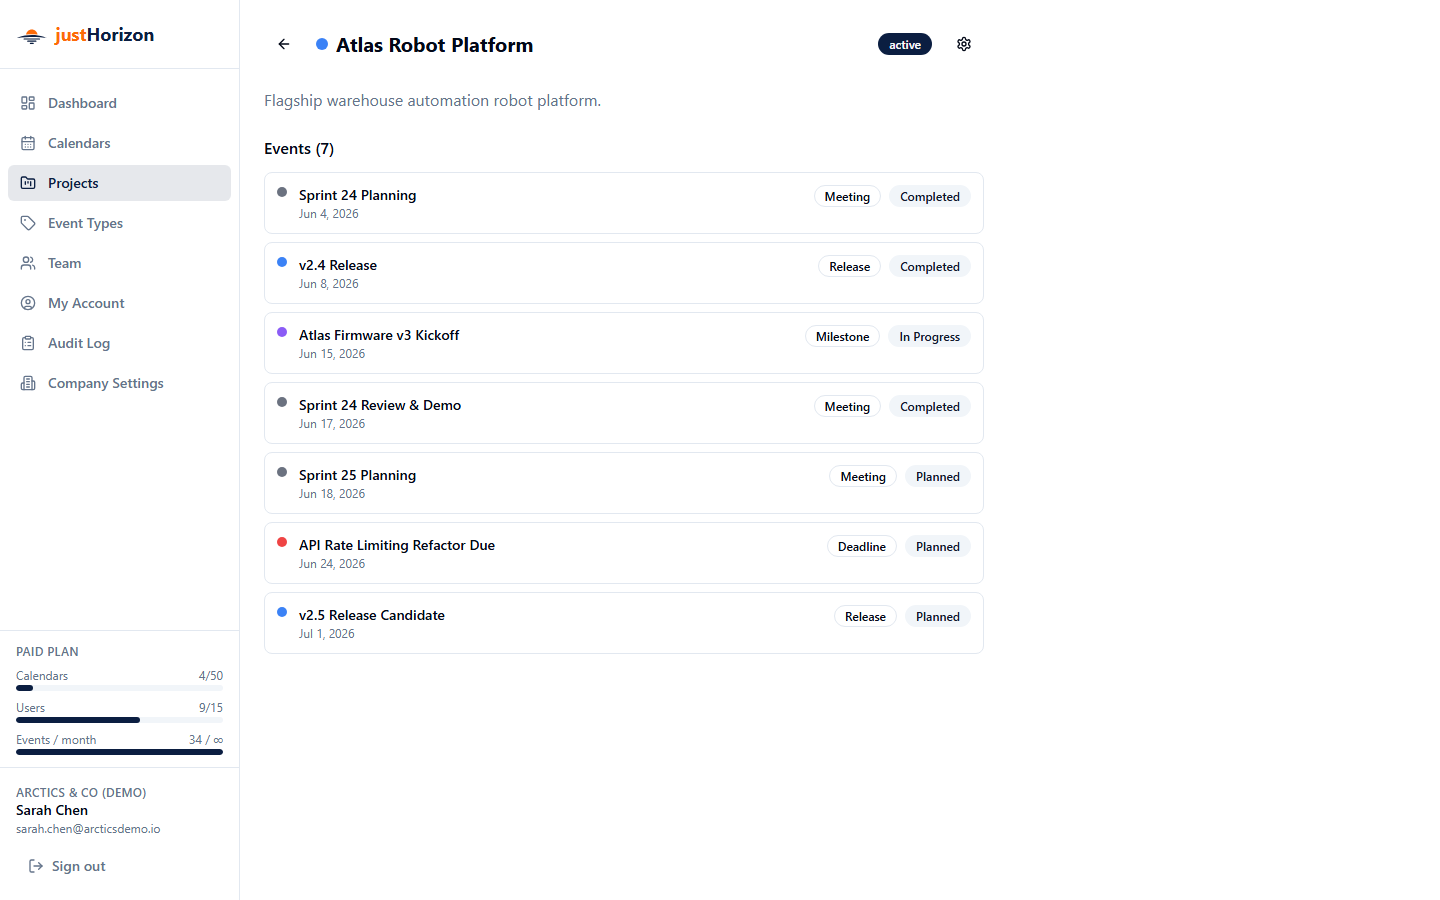Click the Jul 1, 2026 date
Screen dimensions: 1440x900
(x=327, y=634)
